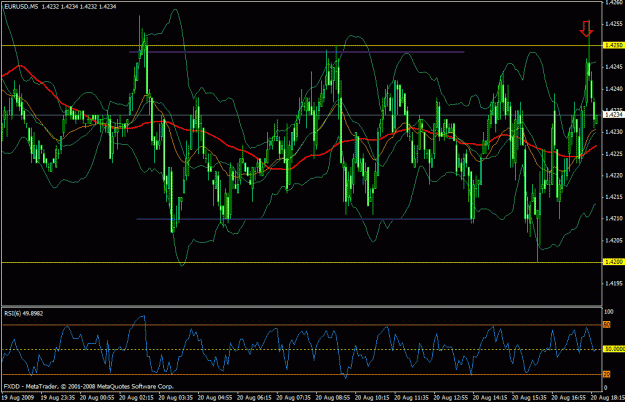Click the 20 Aug 12:55 time label
The image size is (625, 402).
pos(451,397)
